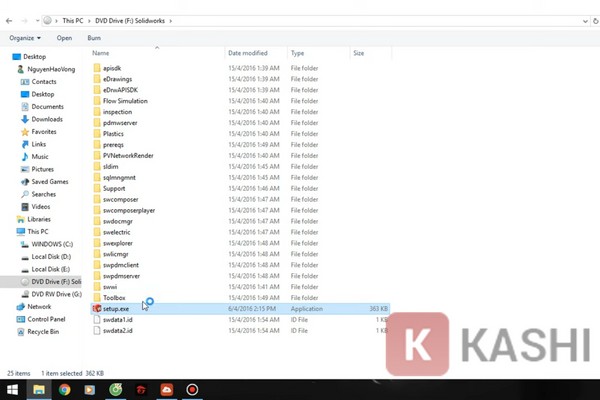Image resolution: width=600 pixels, height=400 pixels.
Task: Open NguyenHaoVong user folder in sidebar
Action: tap(51, 69)
